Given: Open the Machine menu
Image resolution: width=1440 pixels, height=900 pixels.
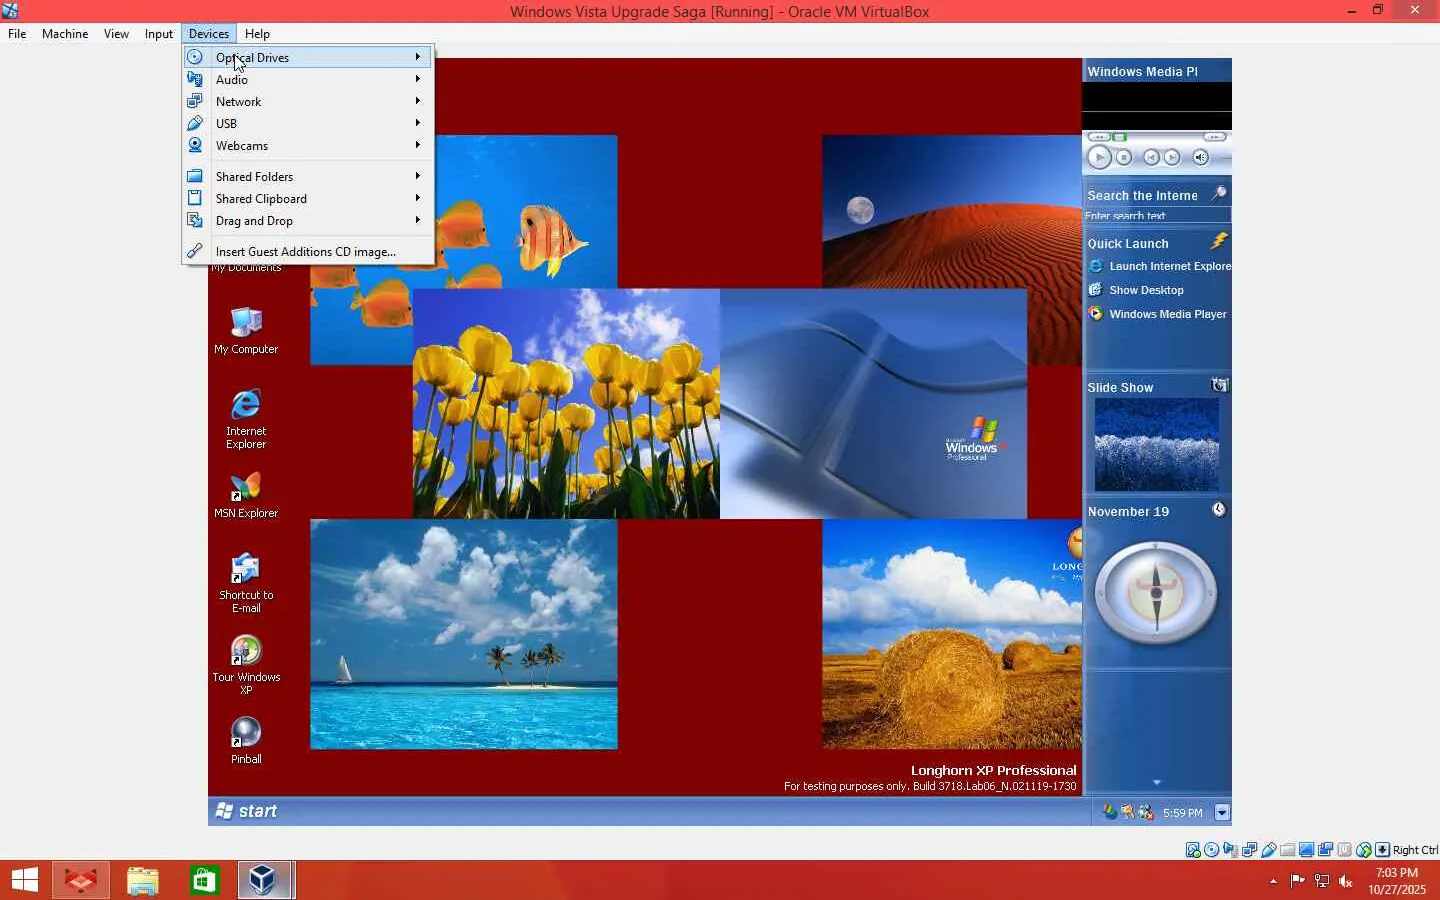Looking at the screenshot, I should (65, 34).
